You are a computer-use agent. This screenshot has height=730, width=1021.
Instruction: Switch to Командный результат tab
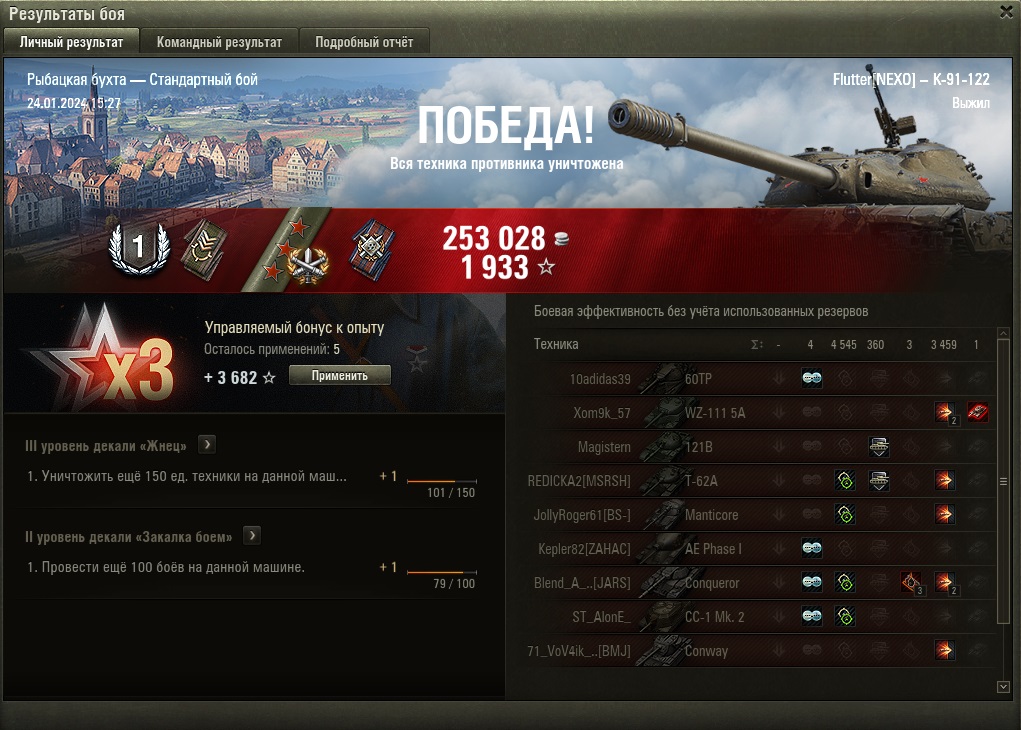219,42
